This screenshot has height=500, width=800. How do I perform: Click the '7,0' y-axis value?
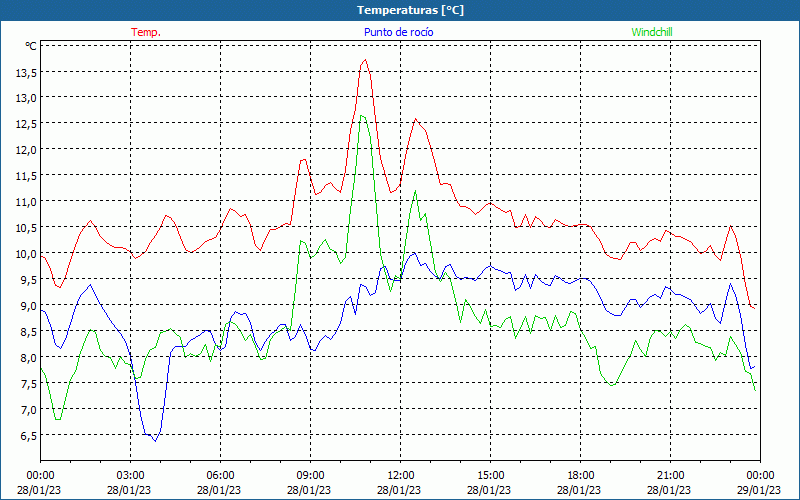pyautogui.click(x=29, y=410)
